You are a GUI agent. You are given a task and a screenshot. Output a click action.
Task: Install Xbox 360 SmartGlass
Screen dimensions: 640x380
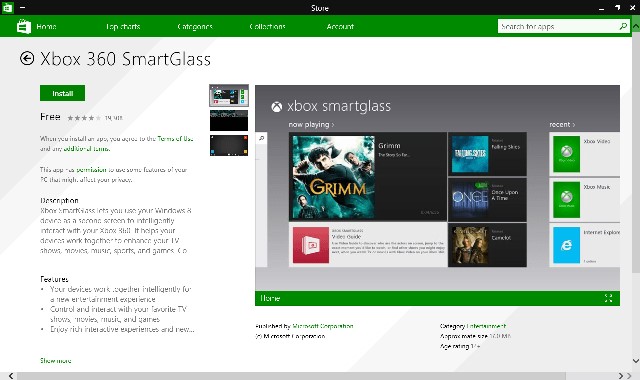click(x=62, y=93)
